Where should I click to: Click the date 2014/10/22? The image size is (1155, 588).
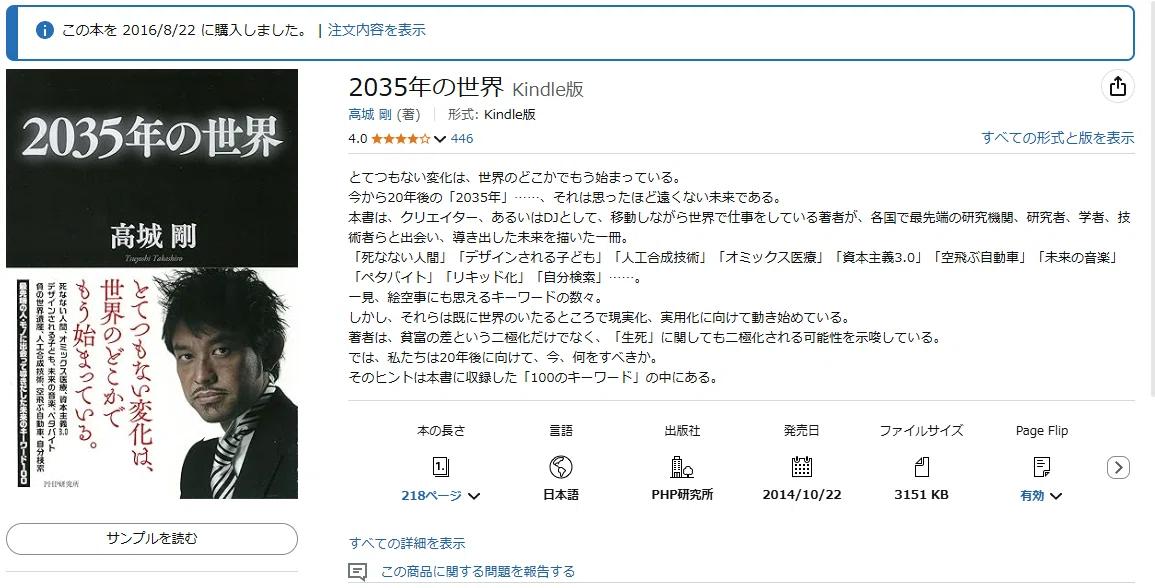coord(801,495)
